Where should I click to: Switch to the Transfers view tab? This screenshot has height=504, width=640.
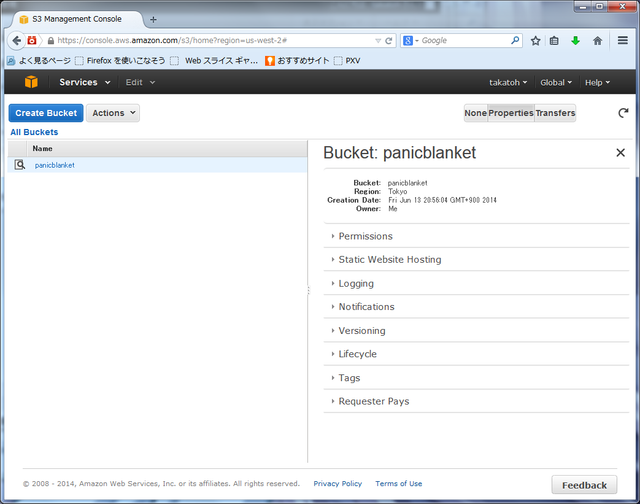pos(555,113)
